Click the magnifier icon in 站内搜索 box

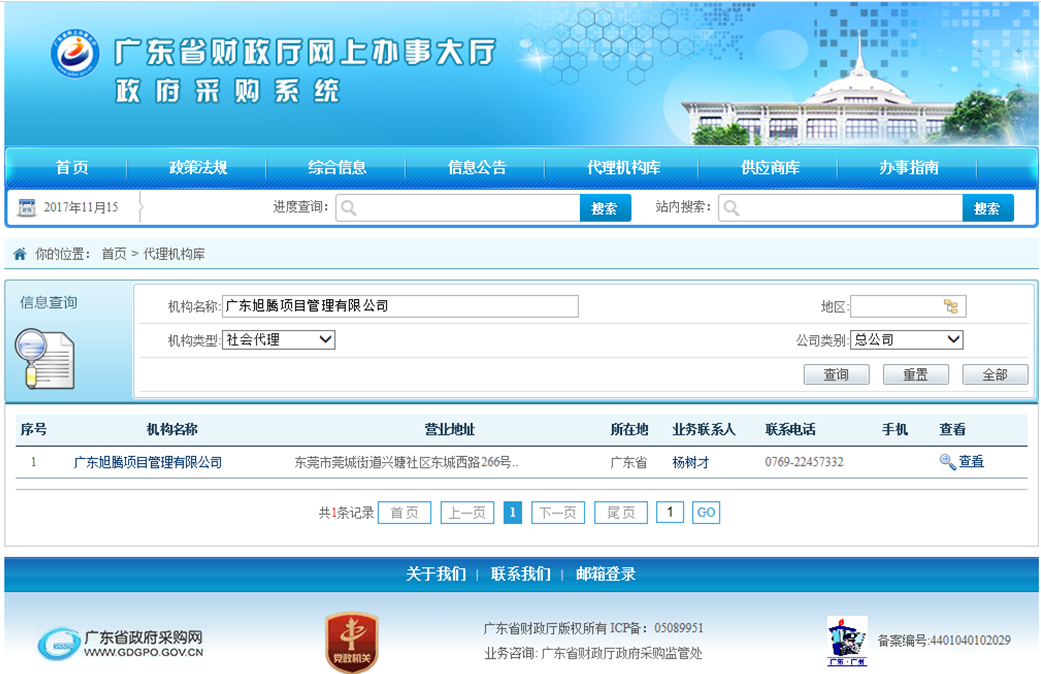[731, 209]
